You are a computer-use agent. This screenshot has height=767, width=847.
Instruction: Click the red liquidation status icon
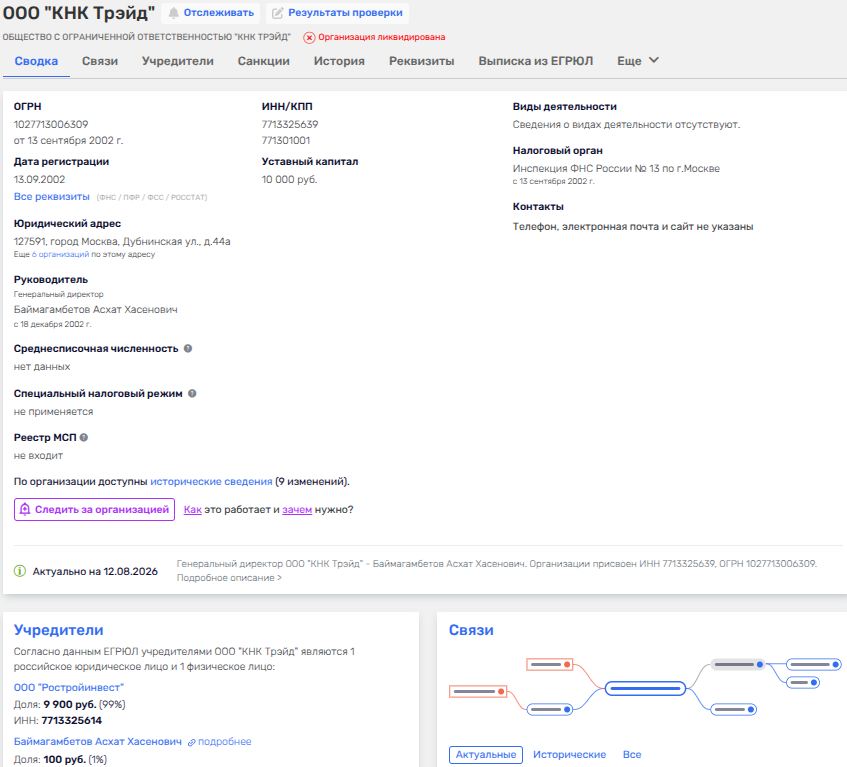tap(309, 37)
